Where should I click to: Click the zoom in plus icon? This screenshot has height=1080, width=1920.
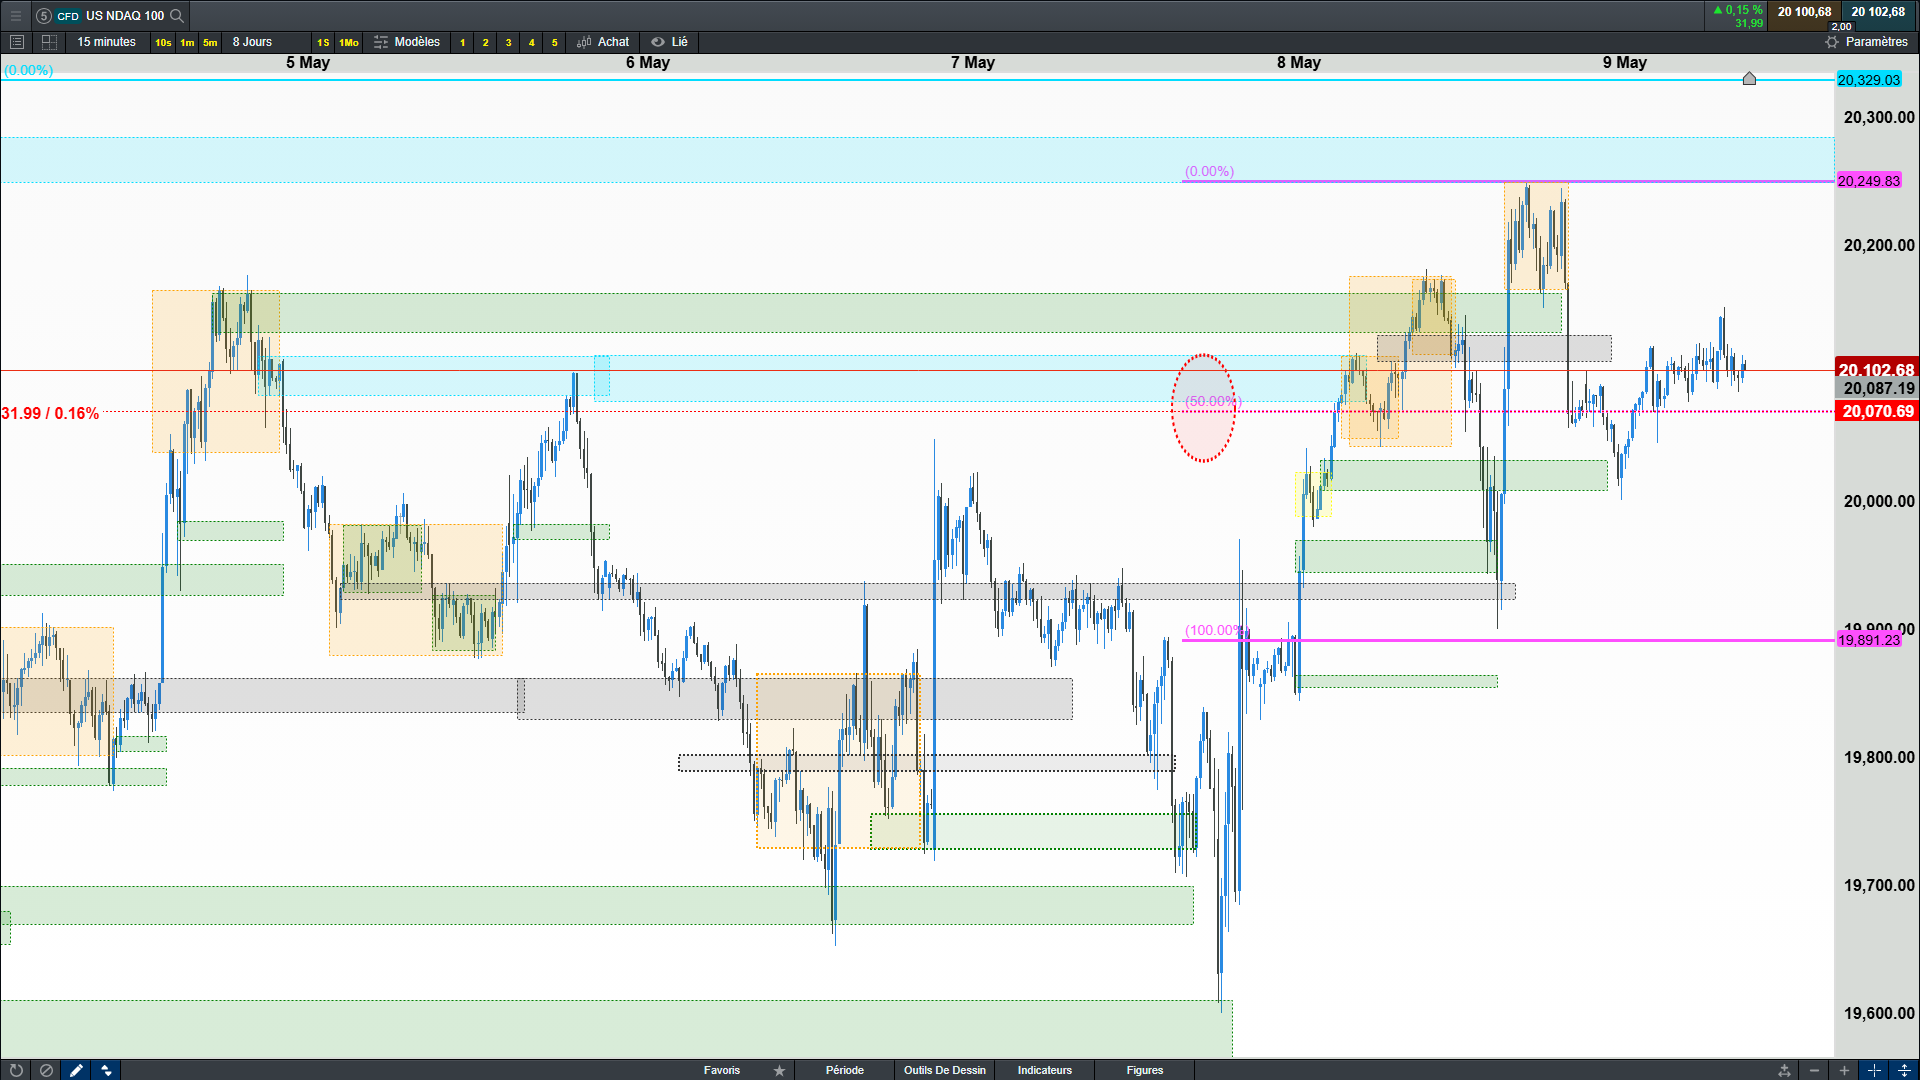(1844, 1070)
